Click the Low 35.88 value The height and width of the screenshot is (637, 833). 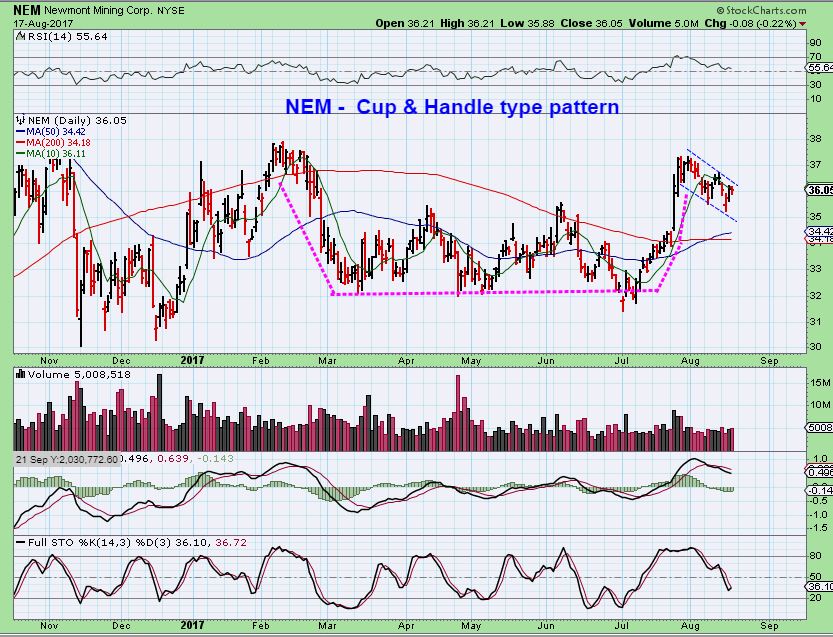[527, 23]
